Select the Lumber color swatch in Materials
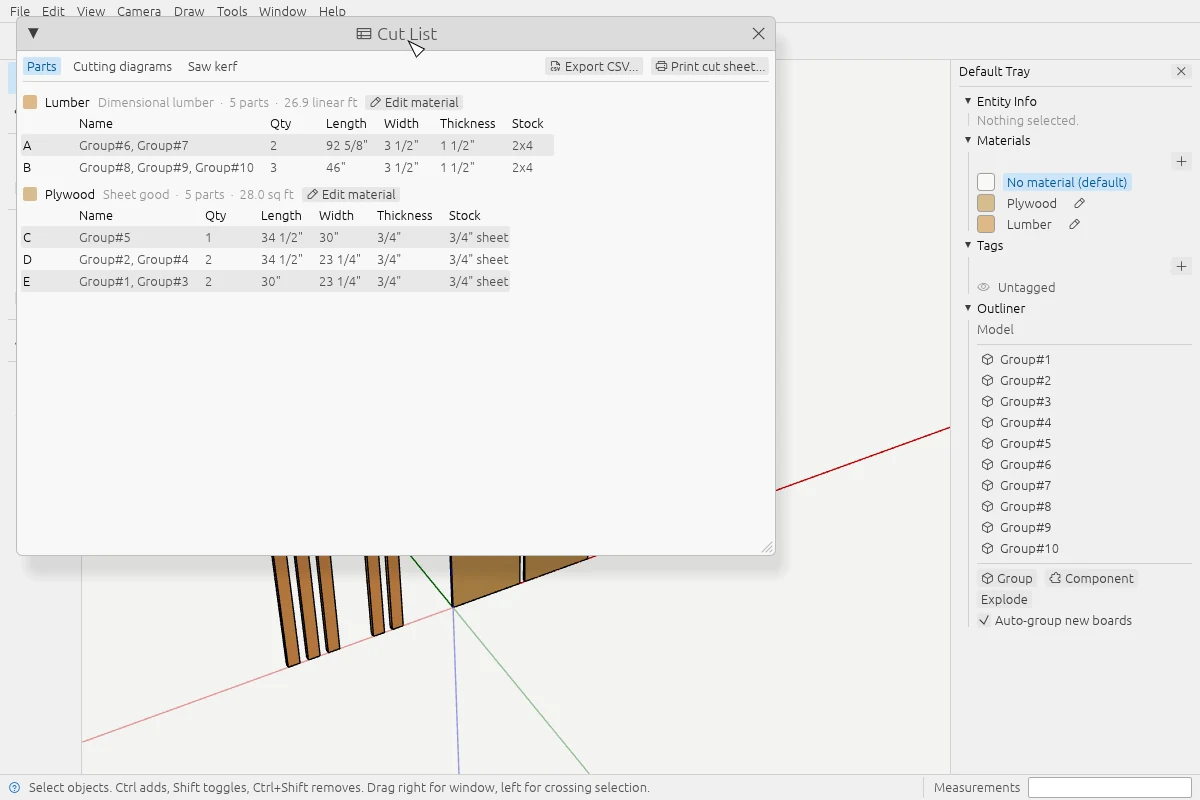 click(986, 224)
